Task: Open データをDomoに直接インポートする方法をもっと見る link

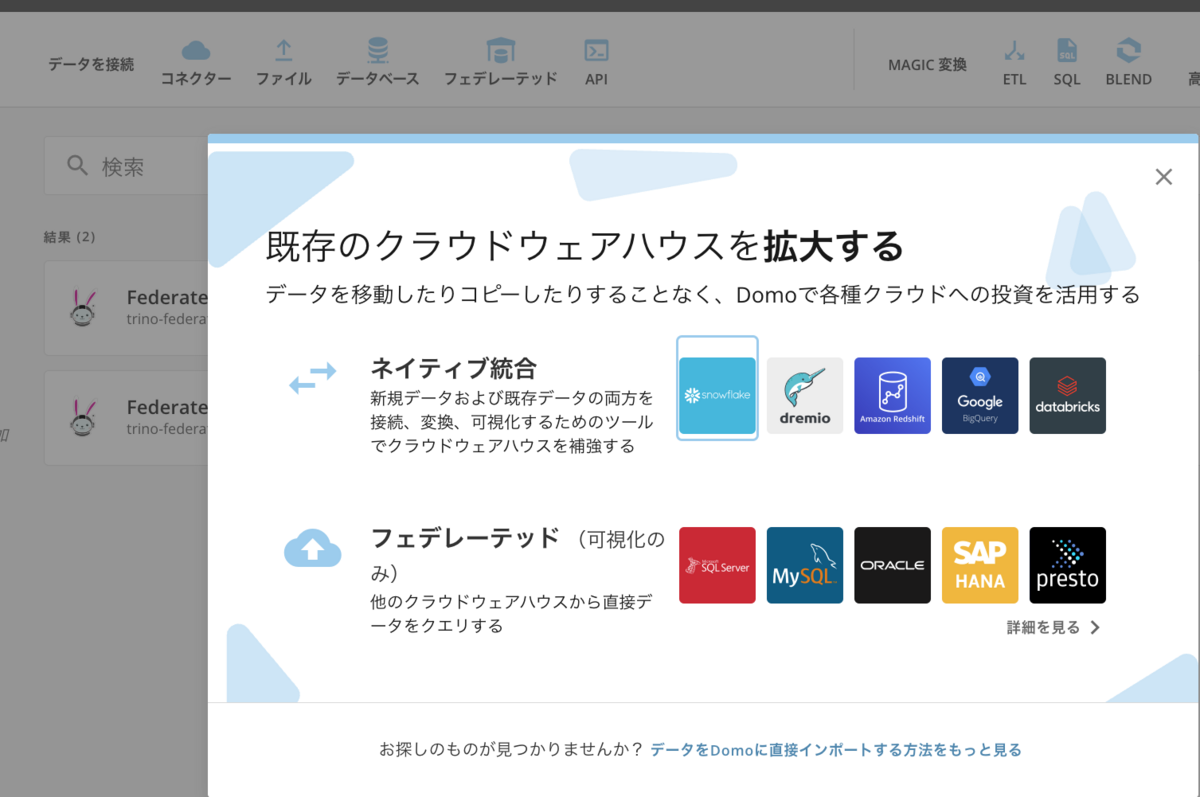Action: (x=836, y=750)
